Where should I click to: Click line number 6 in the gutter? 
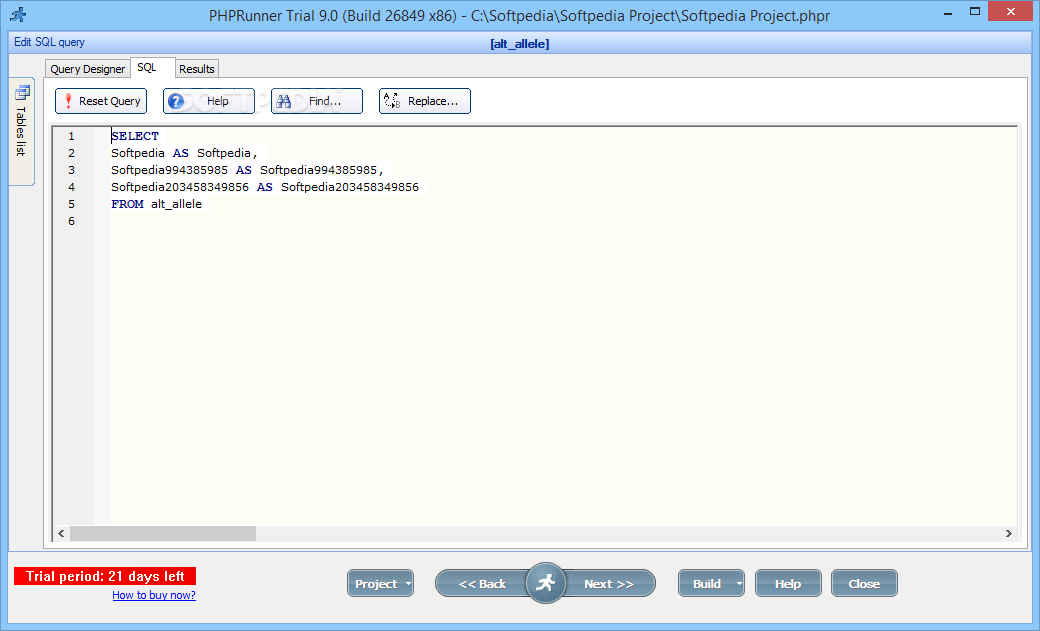[x=72, y=221]
